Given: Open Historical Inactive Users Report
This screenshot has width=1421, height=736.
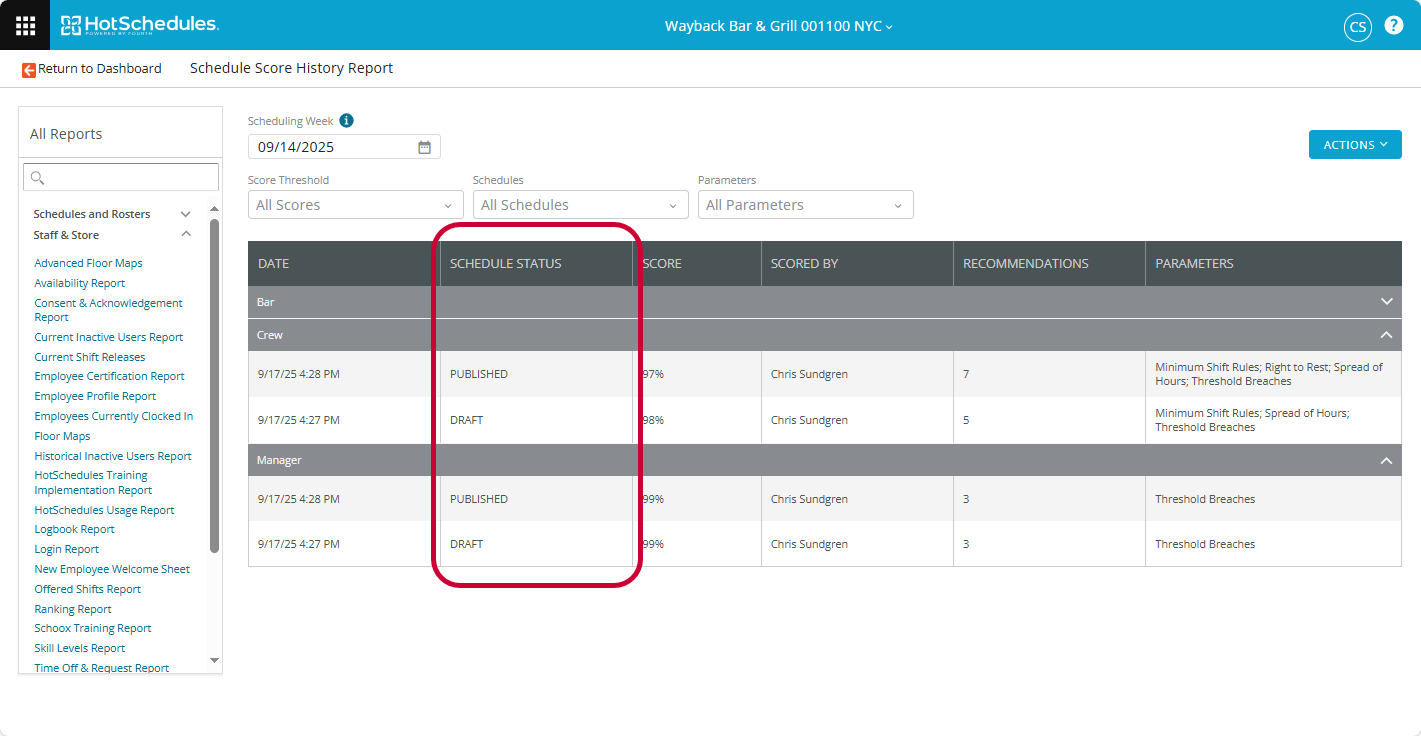Looking at the screenshot, I should [113, 456].
